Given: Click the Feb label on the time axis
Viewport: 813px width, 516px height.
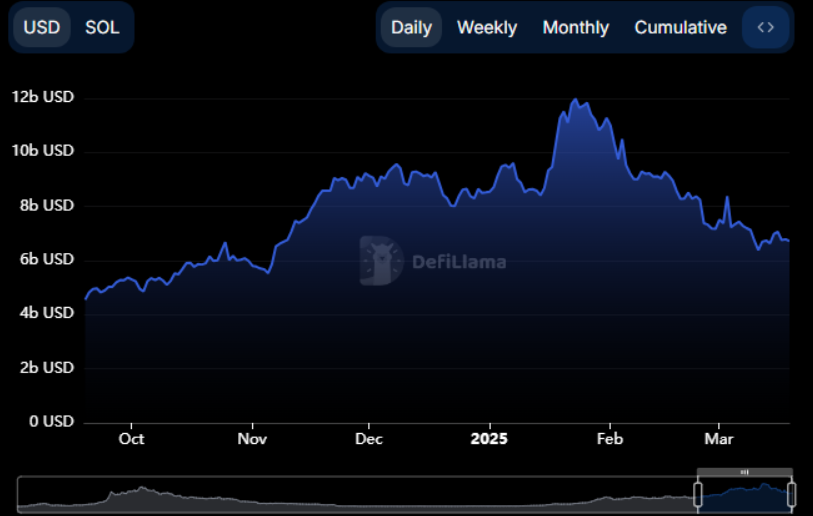Looking at the screenshot, I should [x=609, y=439].
